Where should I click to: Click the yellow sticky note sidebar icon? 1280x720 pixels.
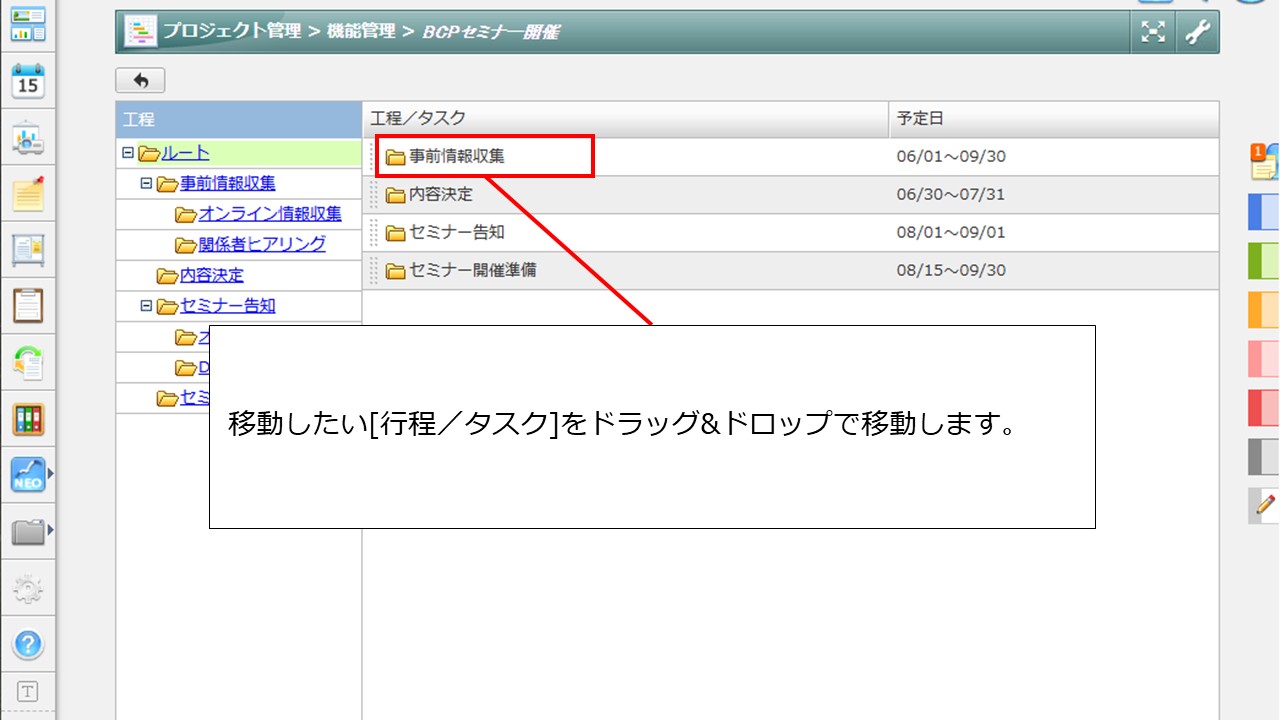(27, 193)
